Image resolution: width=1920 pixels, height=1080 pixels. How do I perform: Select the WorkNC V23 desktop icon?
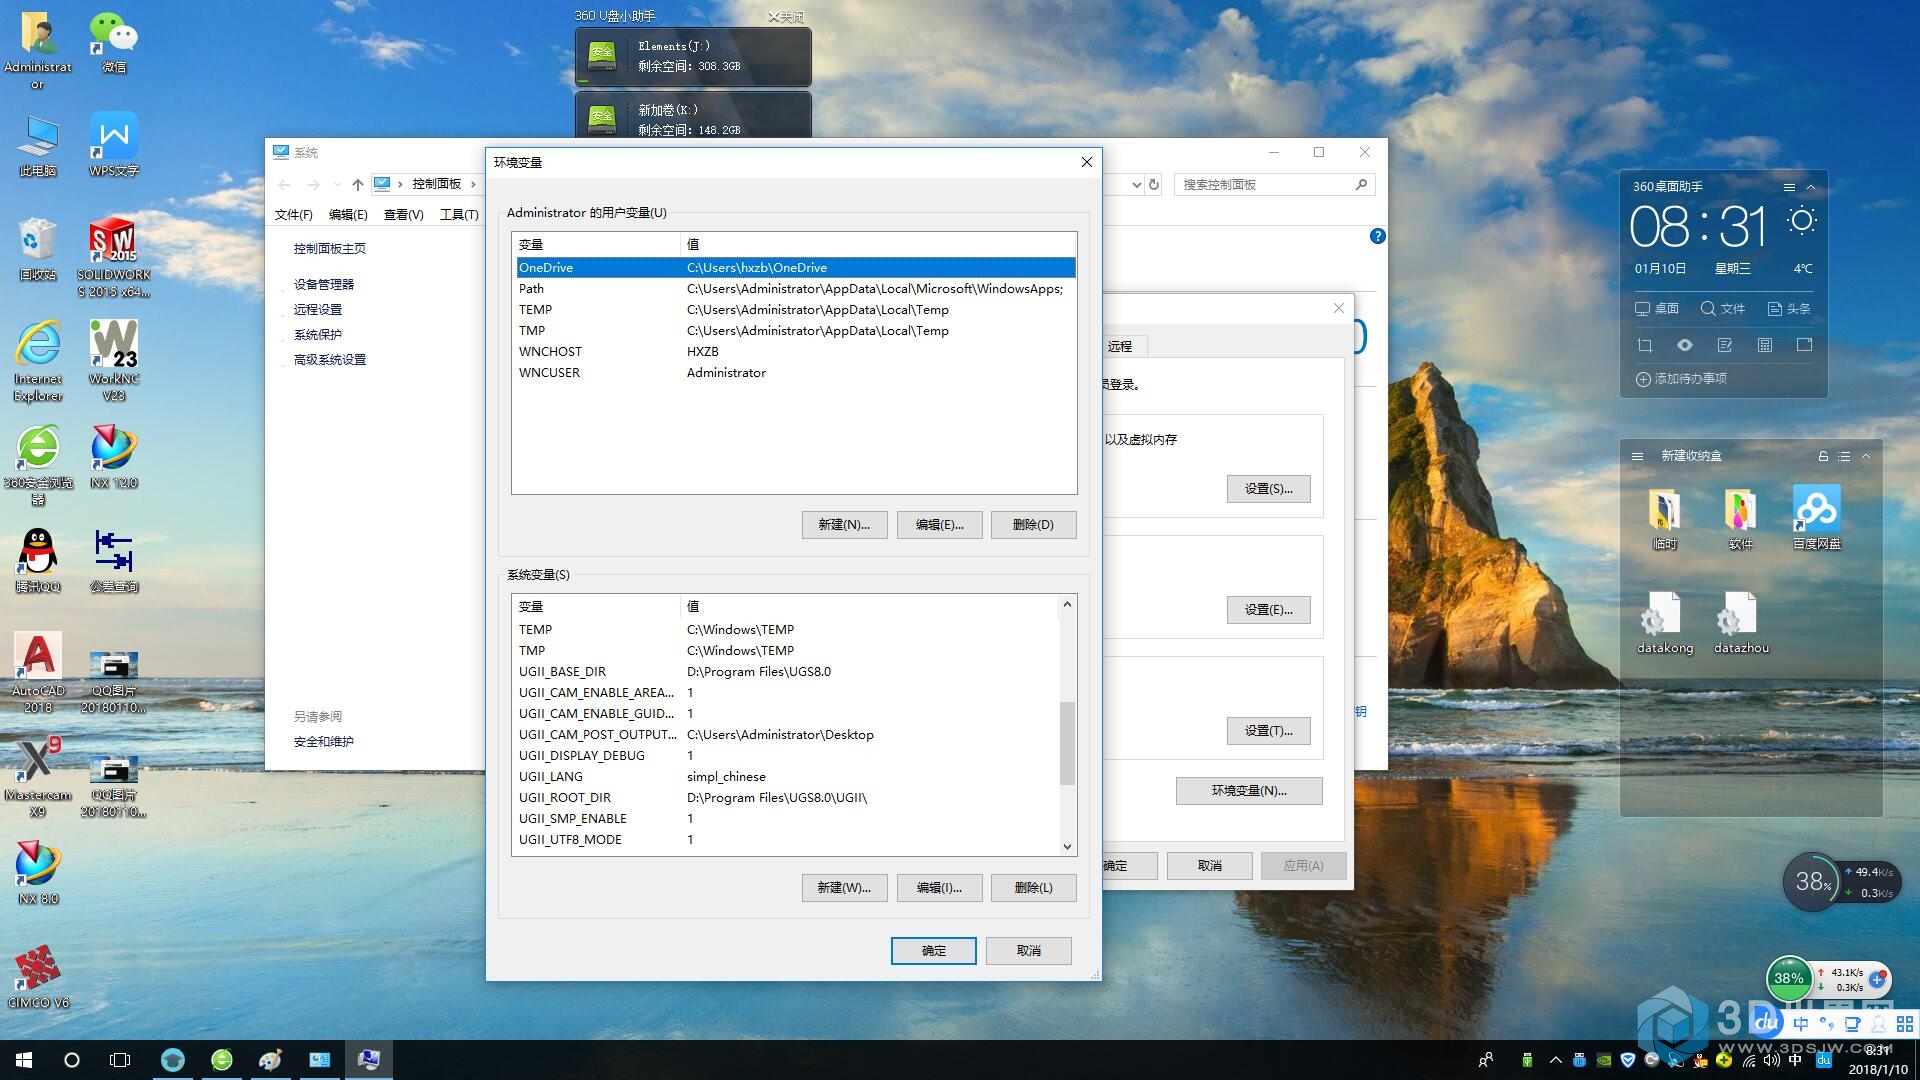[113, 361]
